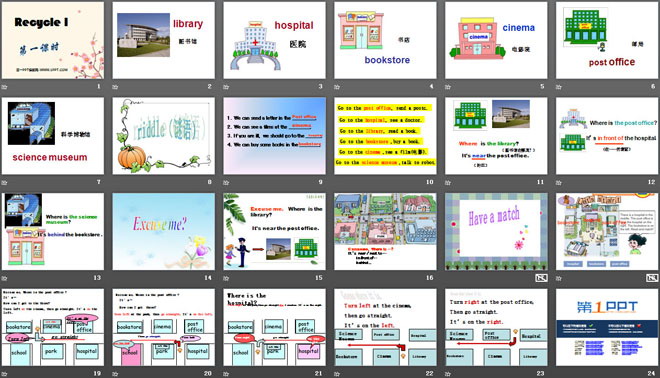
Task: Select slide 15 with the policeman picture
Action: pyautogui.click(x=274, y=232)
